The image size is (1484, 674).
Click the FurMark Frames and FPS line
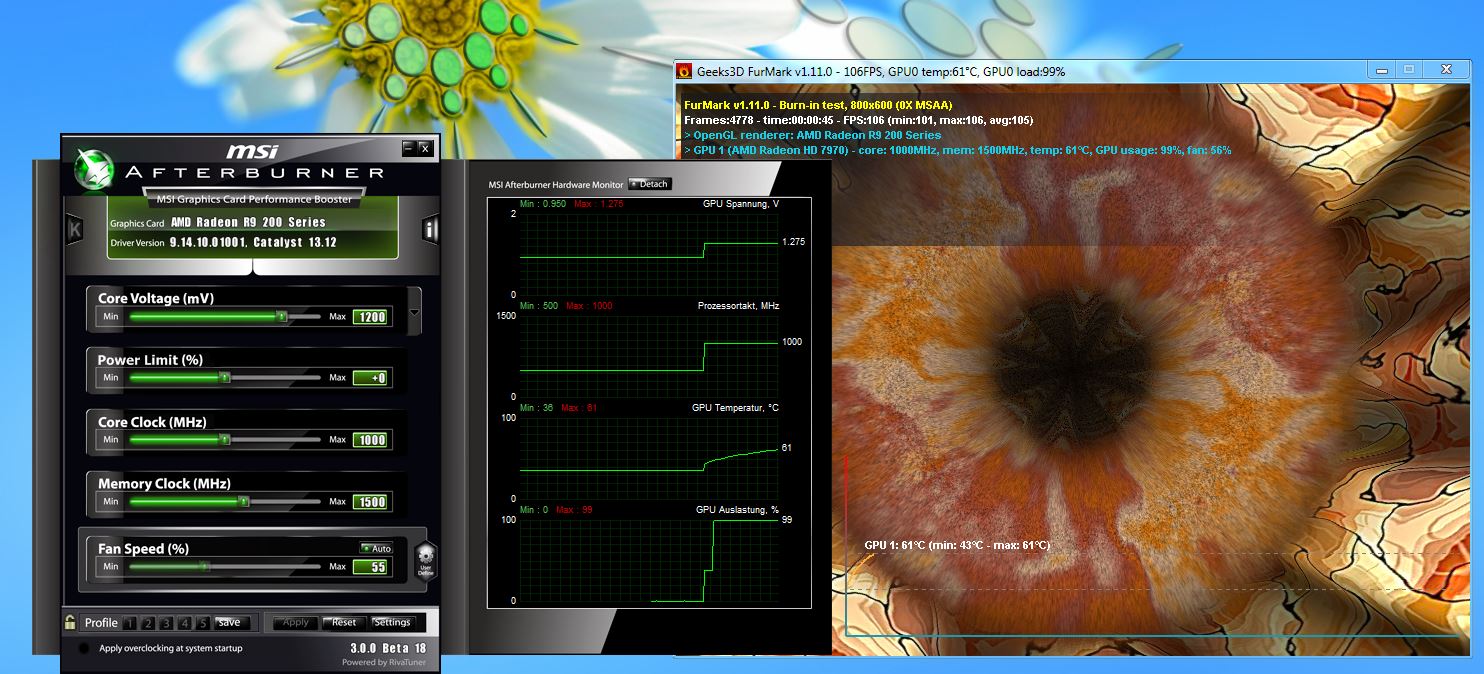tap(859, 120)
